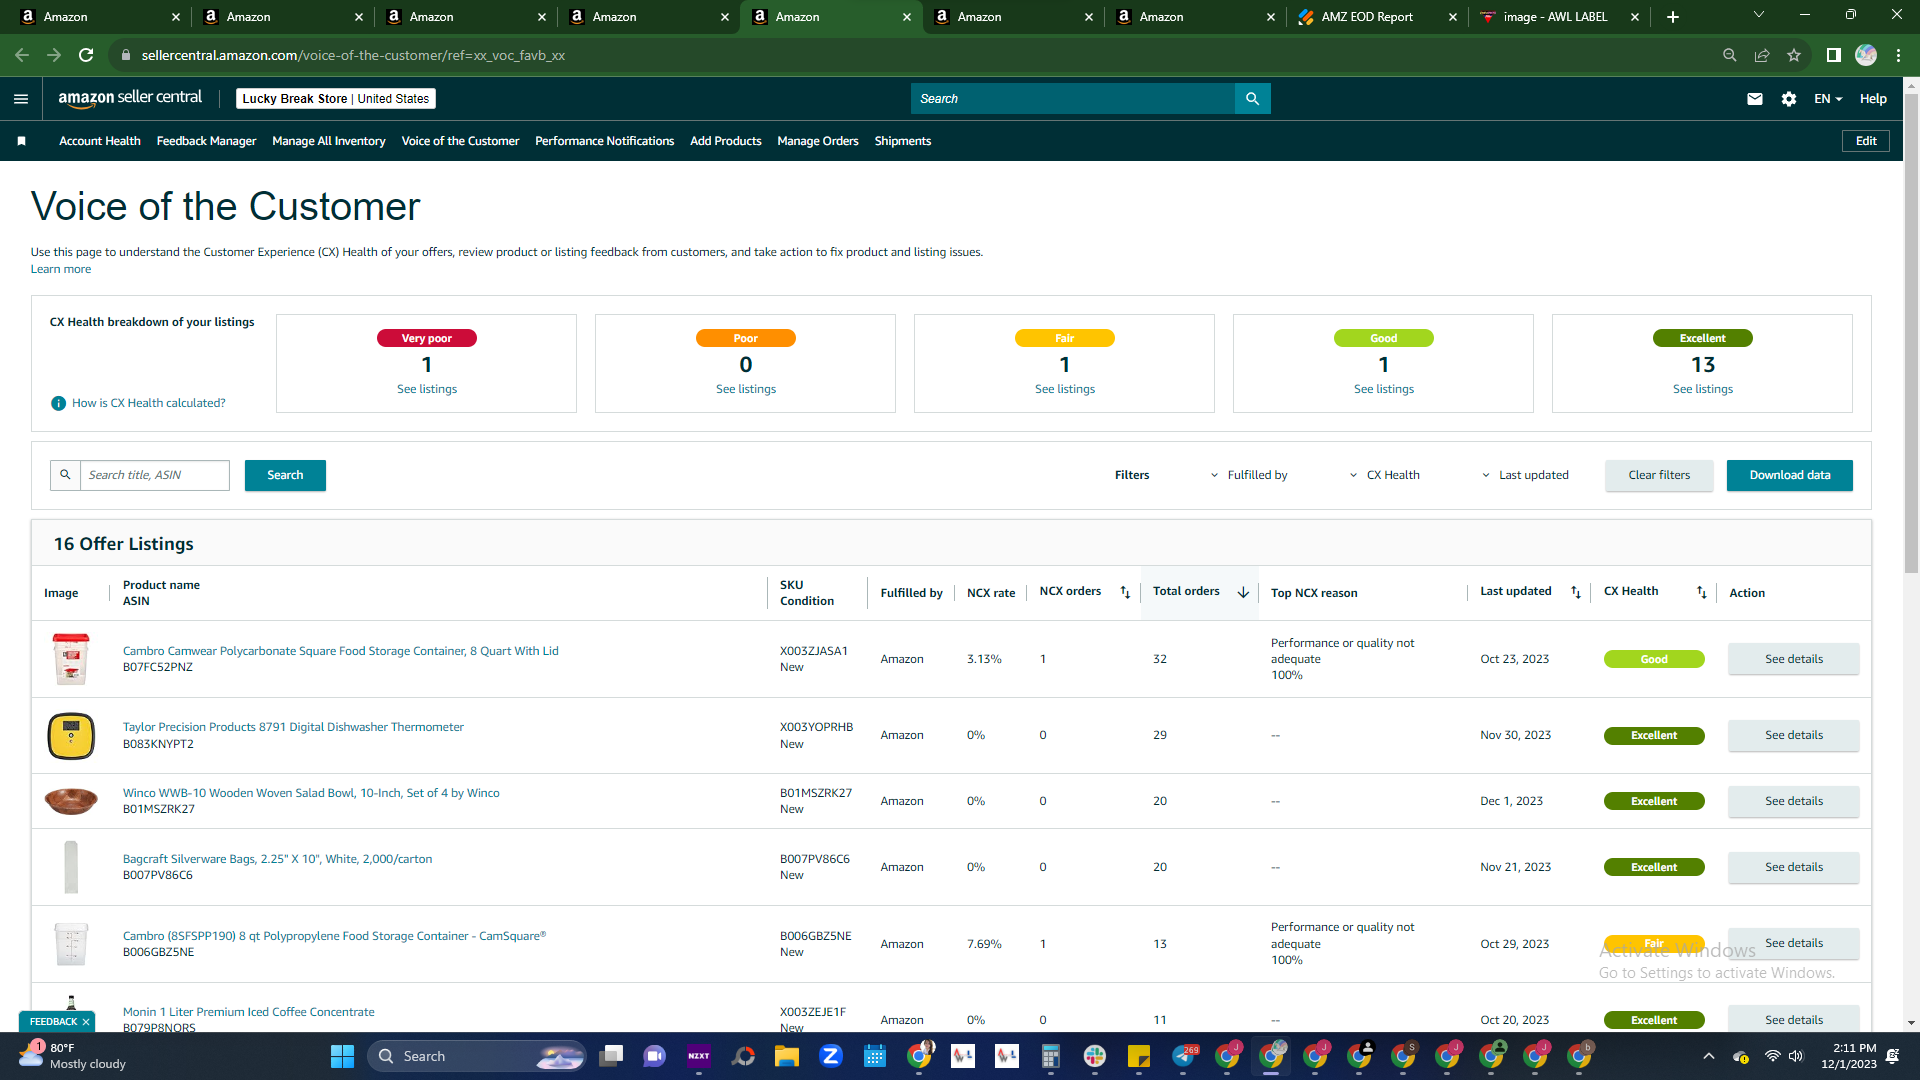The image size is (1920, 1080).
Task: Click the Search button beside title field
Action: coord(285,475)
